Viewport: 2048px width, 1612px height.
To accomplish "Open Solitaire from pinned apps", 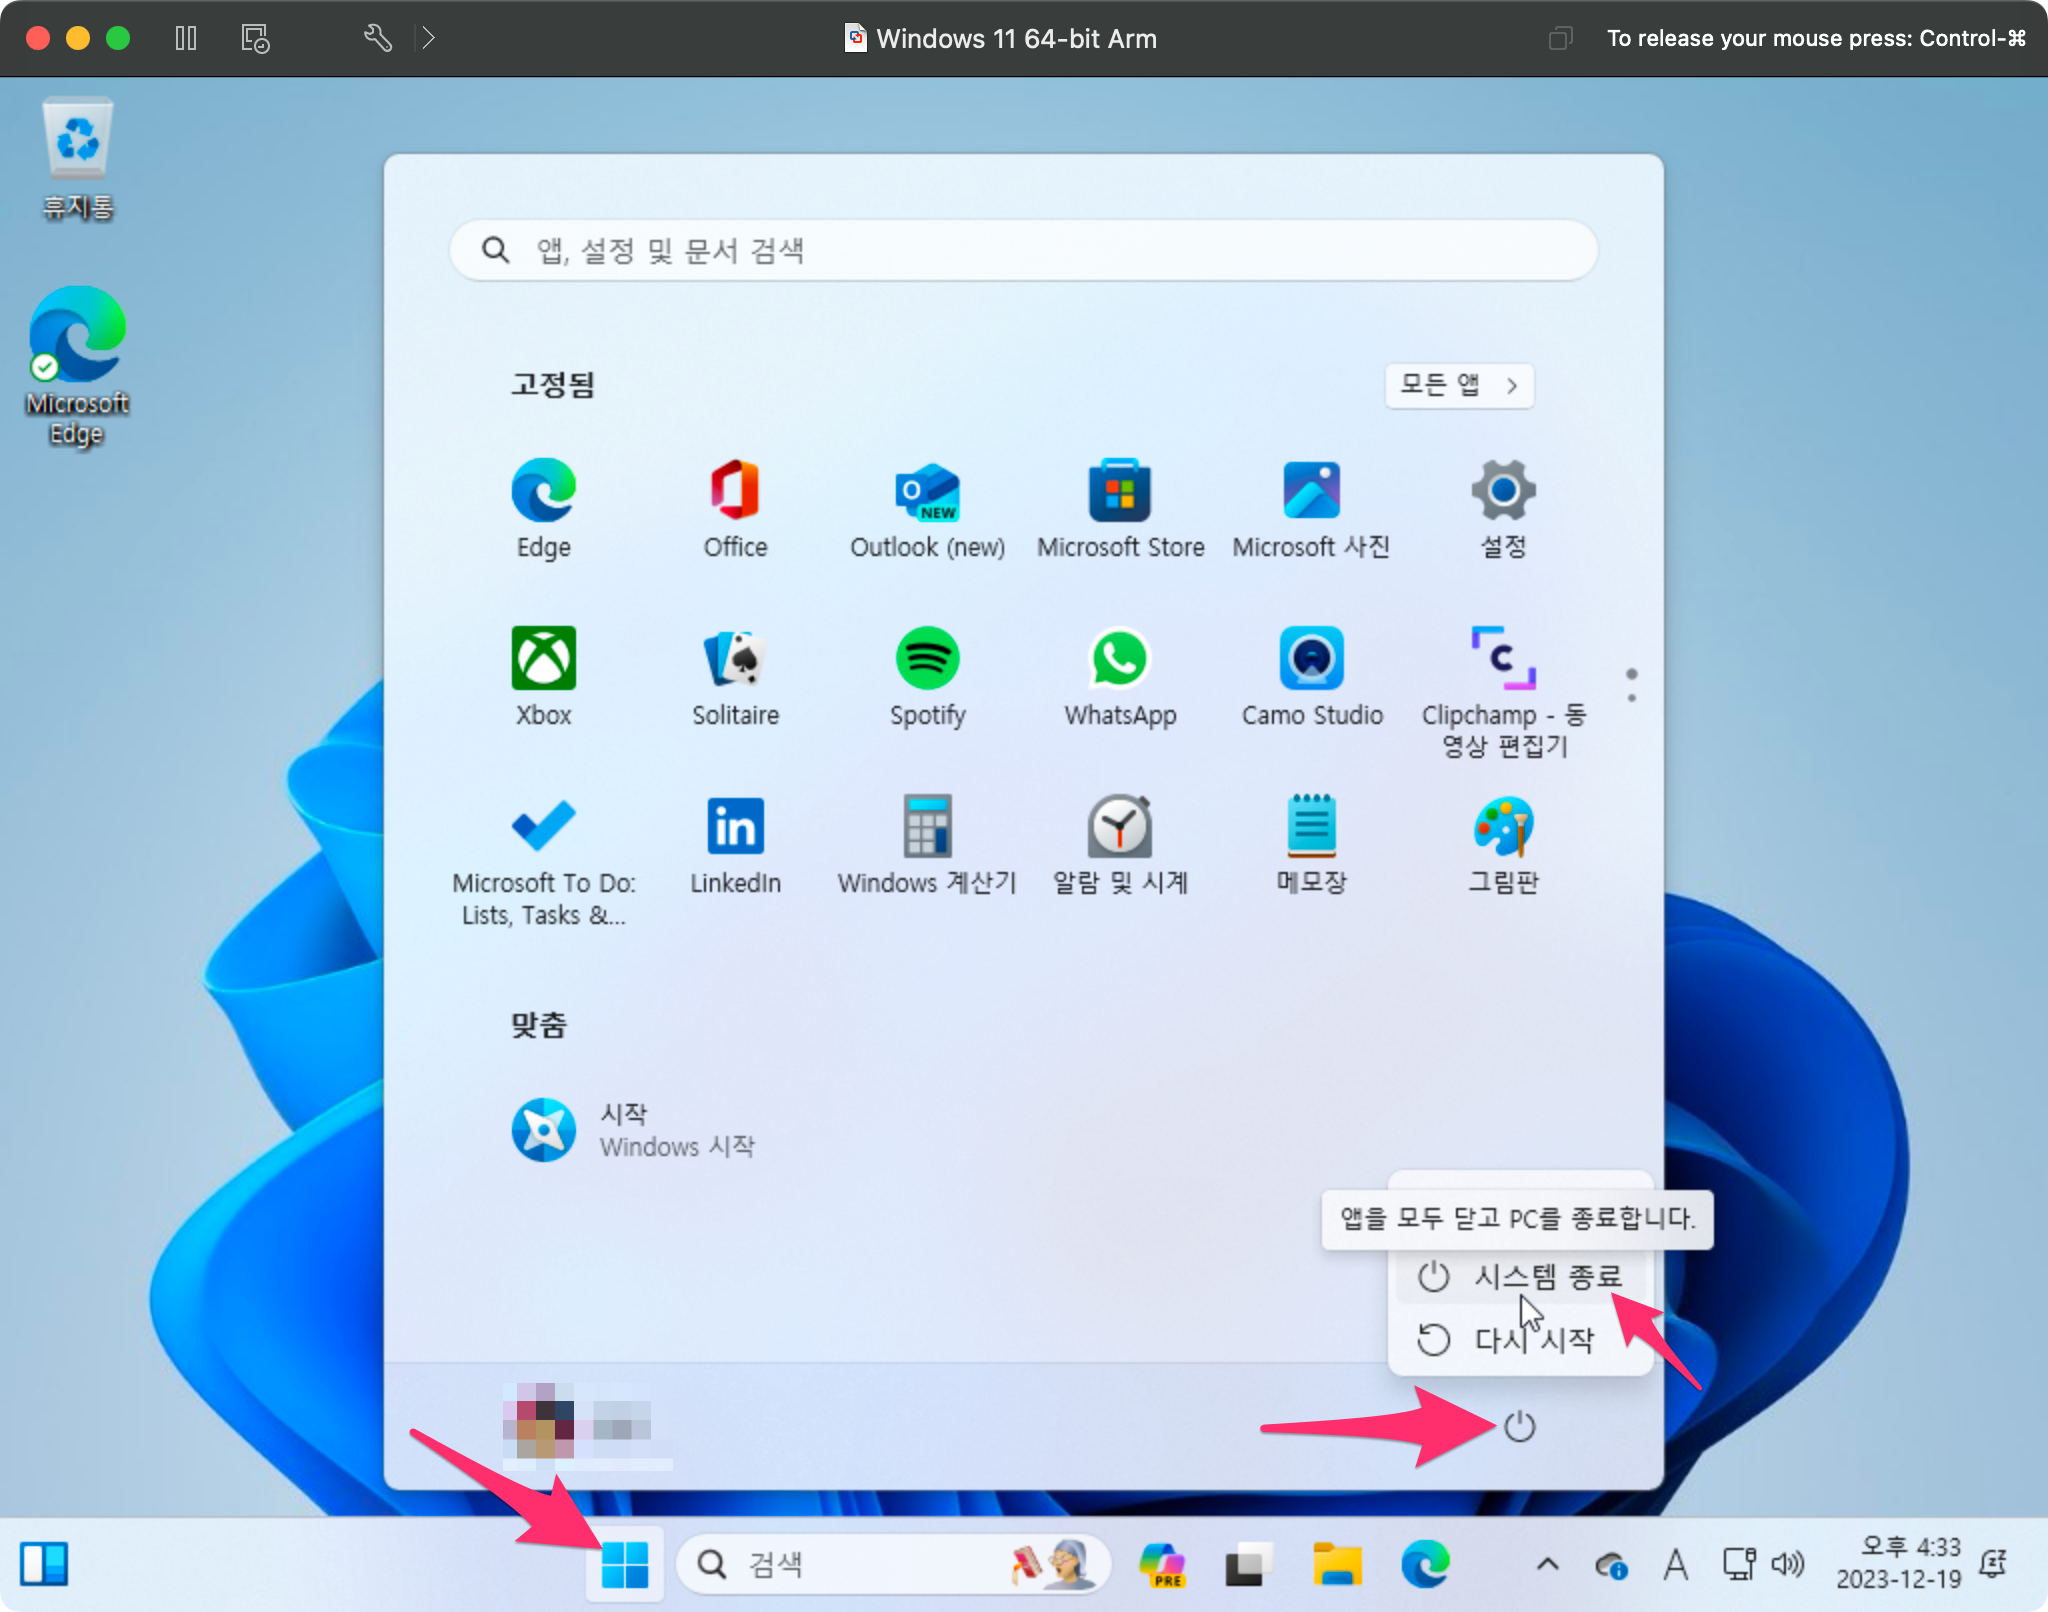I will click(x=735, y=677).
